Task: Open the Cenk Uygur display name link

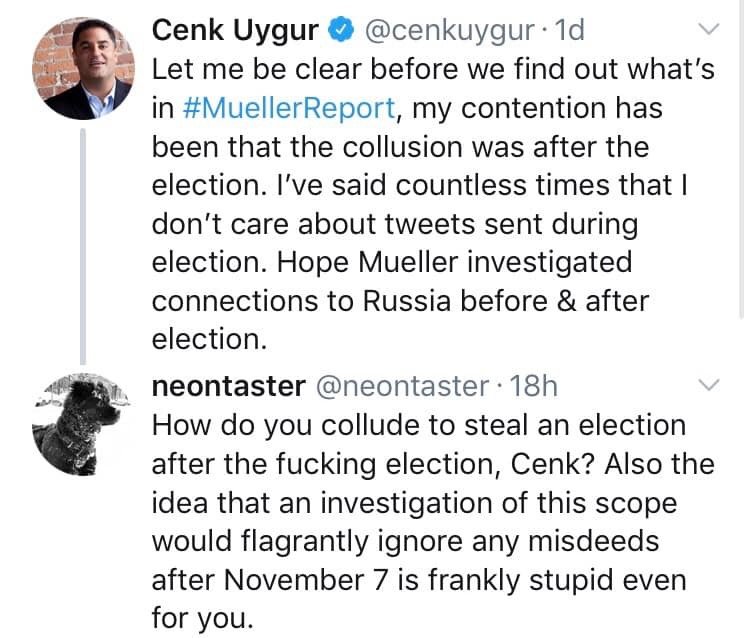Action: [235, 31]
